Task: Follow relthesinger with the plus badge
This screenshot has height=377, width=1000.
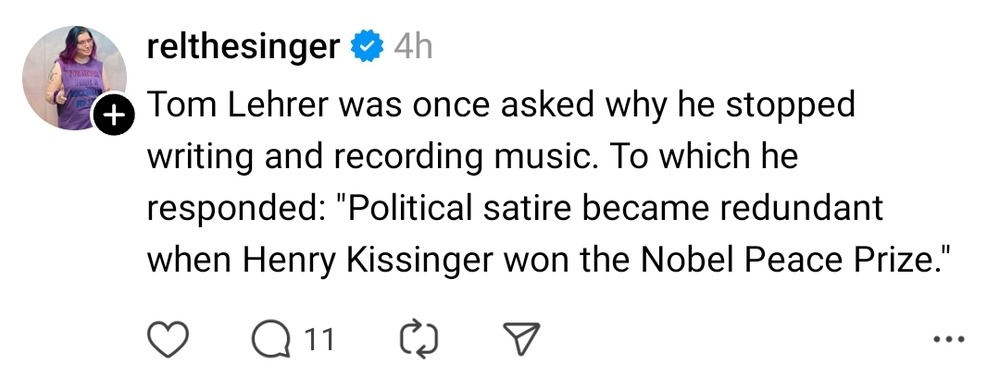Action: point(112,116)
